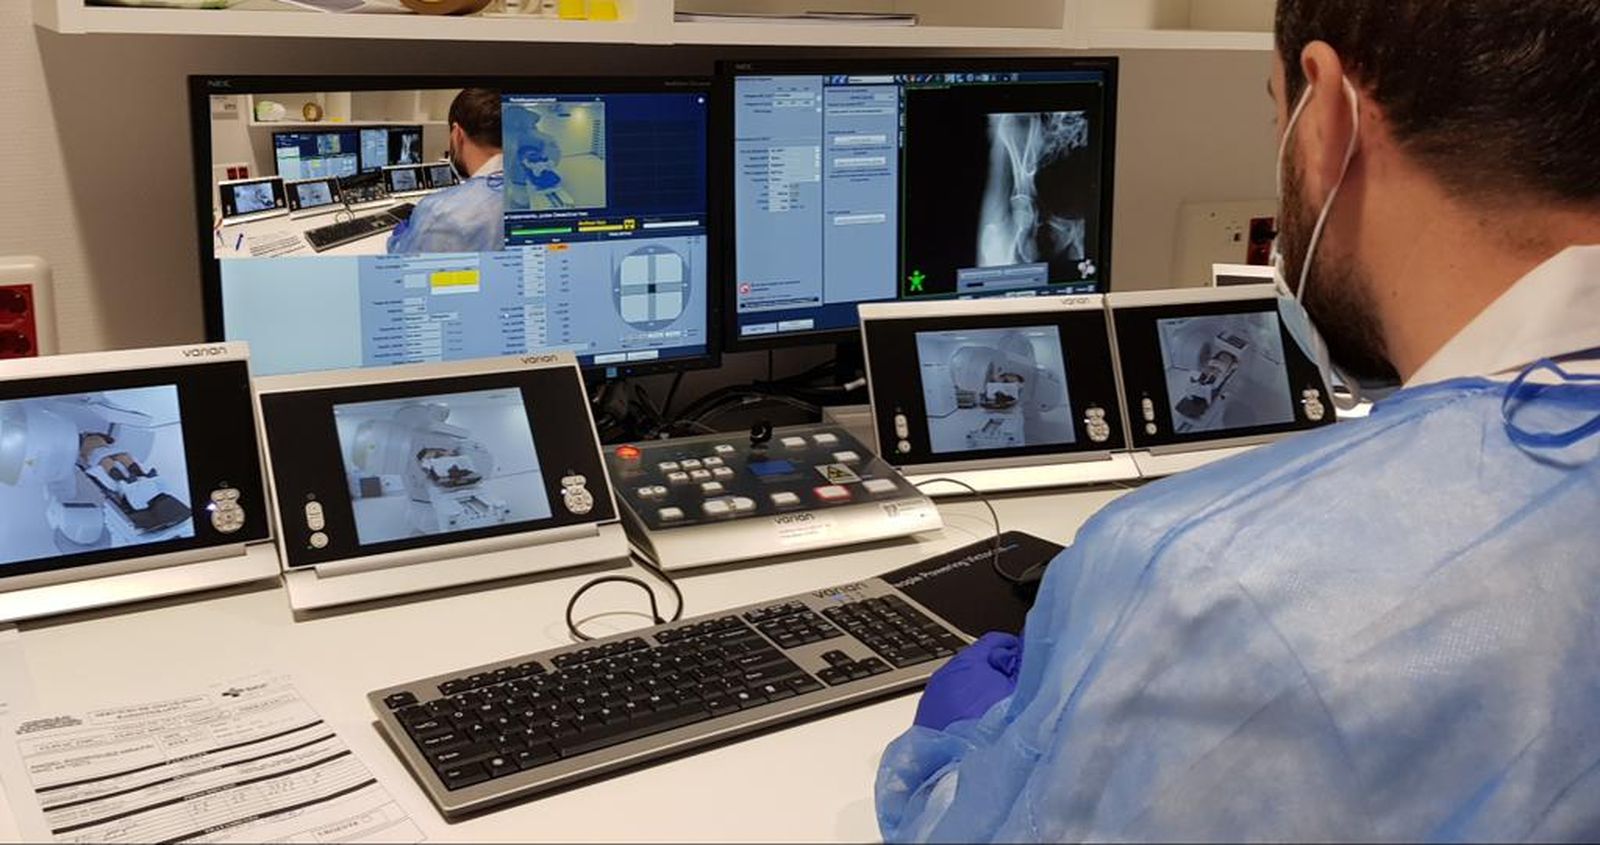The height and width of the screenshot is (845, 1600).
Task: Open the live camera feed of control desk
Action: [x=358, y=173]
